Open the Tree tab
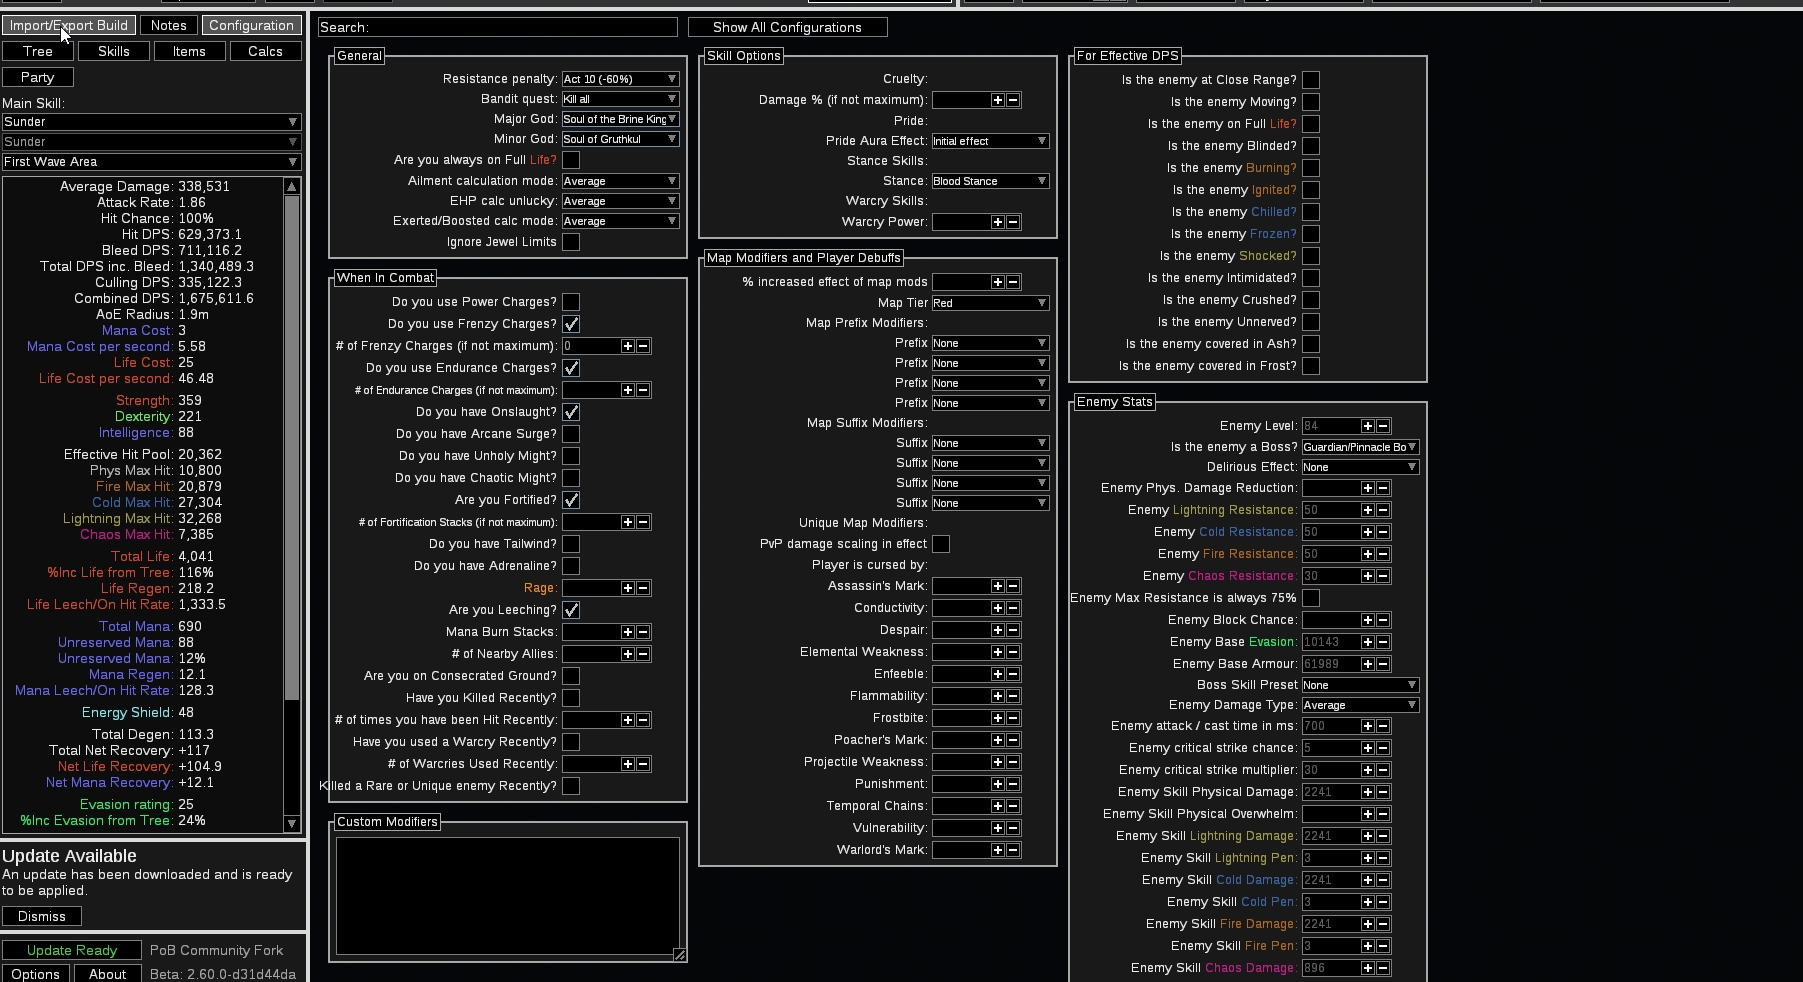The width and height of the screenshot is (1803, 982). (38, 51)
